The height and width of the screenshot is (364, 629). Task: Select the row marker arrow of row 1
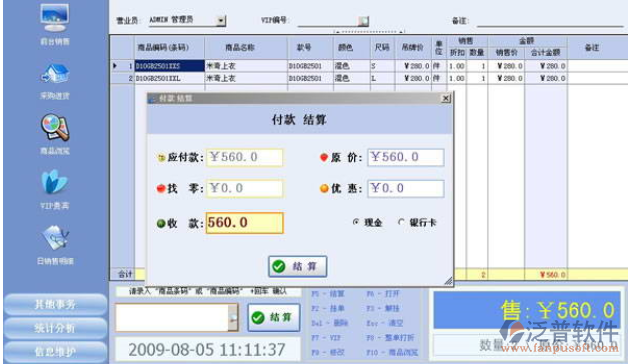click(115, 65)
